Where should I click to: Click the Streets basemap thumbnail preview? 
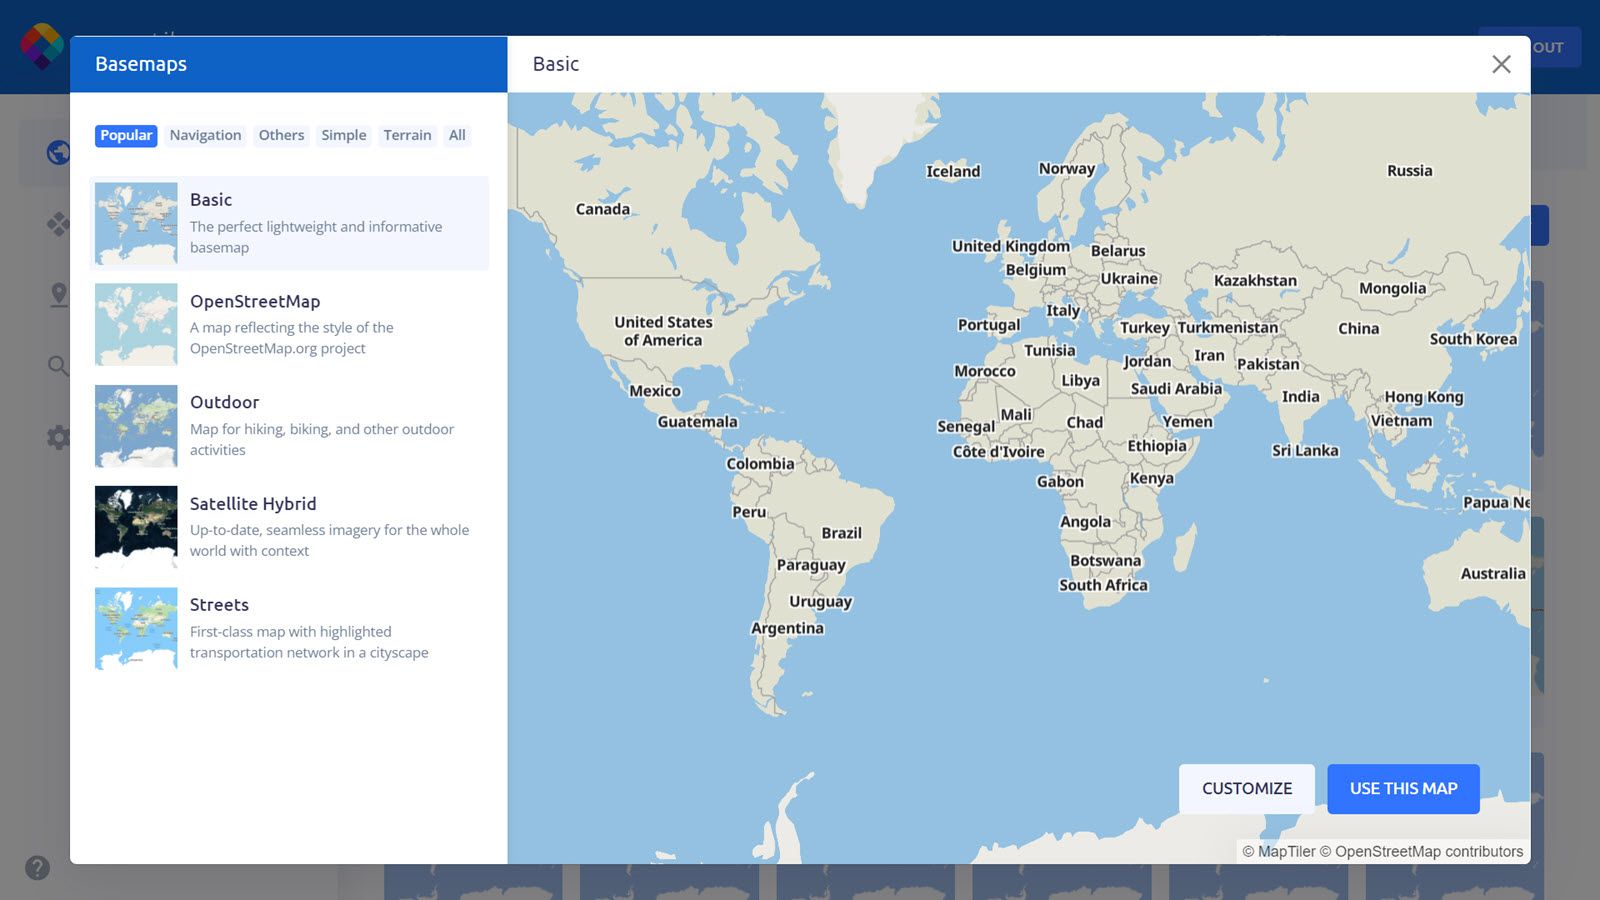point(136,628)
